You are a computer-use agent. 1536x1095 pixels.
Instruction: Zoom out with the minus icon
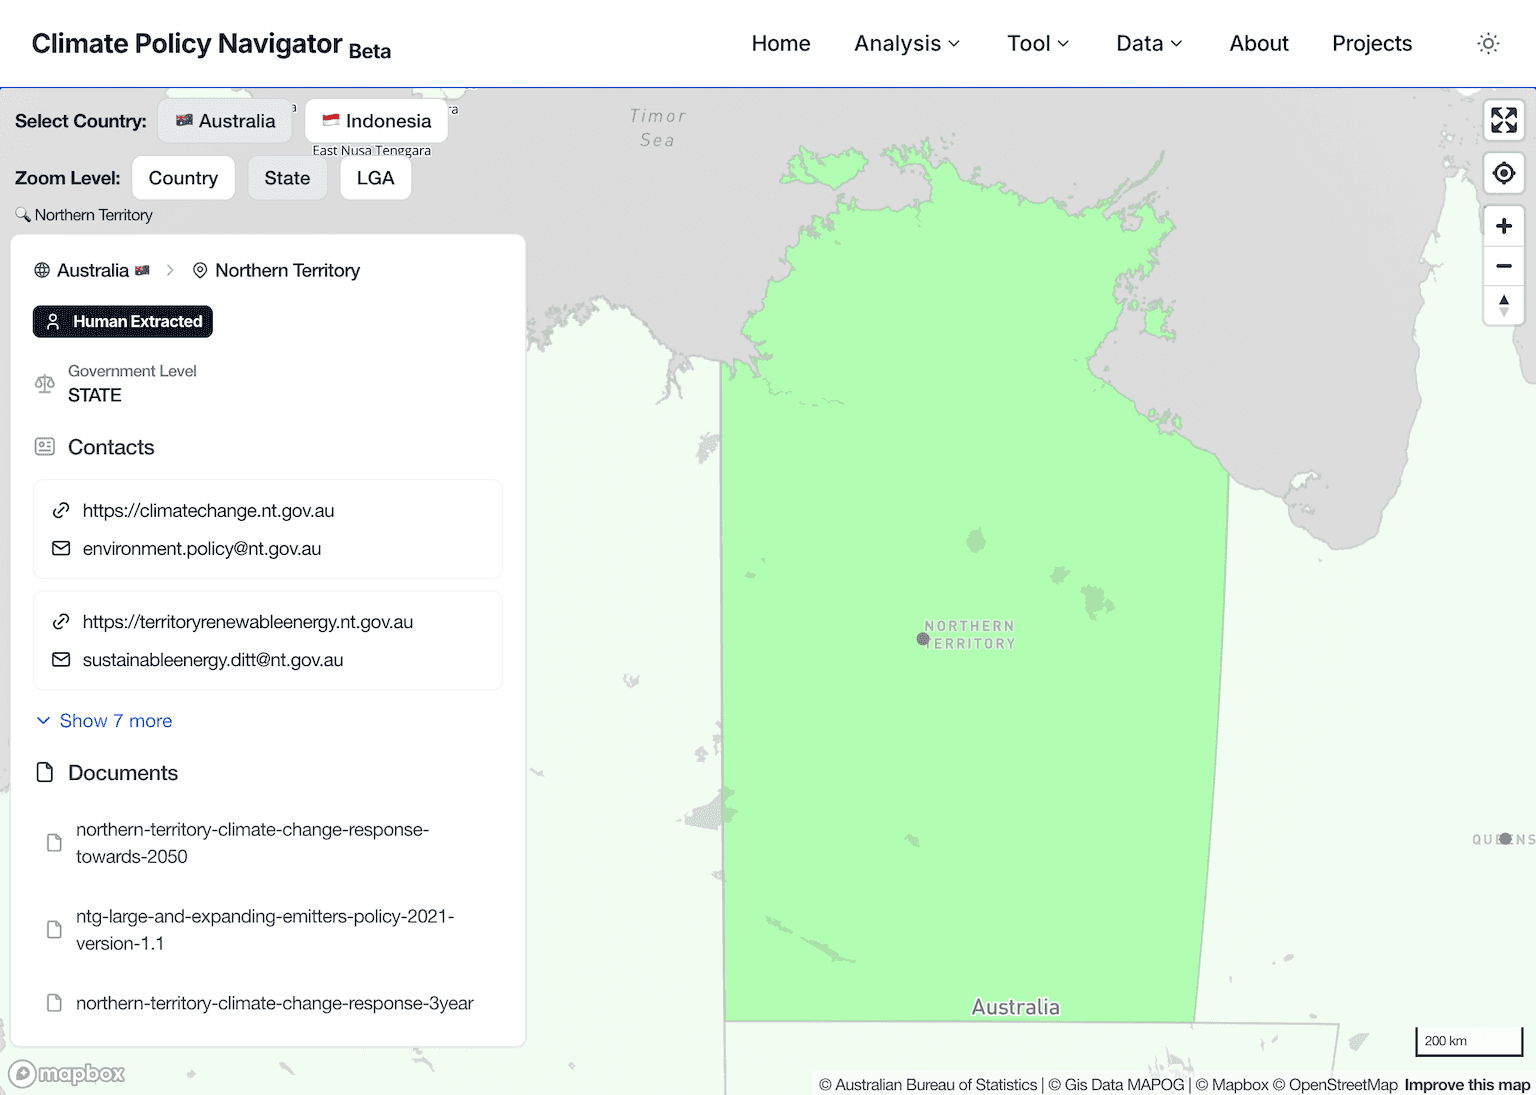click(x=1503, y=266)
